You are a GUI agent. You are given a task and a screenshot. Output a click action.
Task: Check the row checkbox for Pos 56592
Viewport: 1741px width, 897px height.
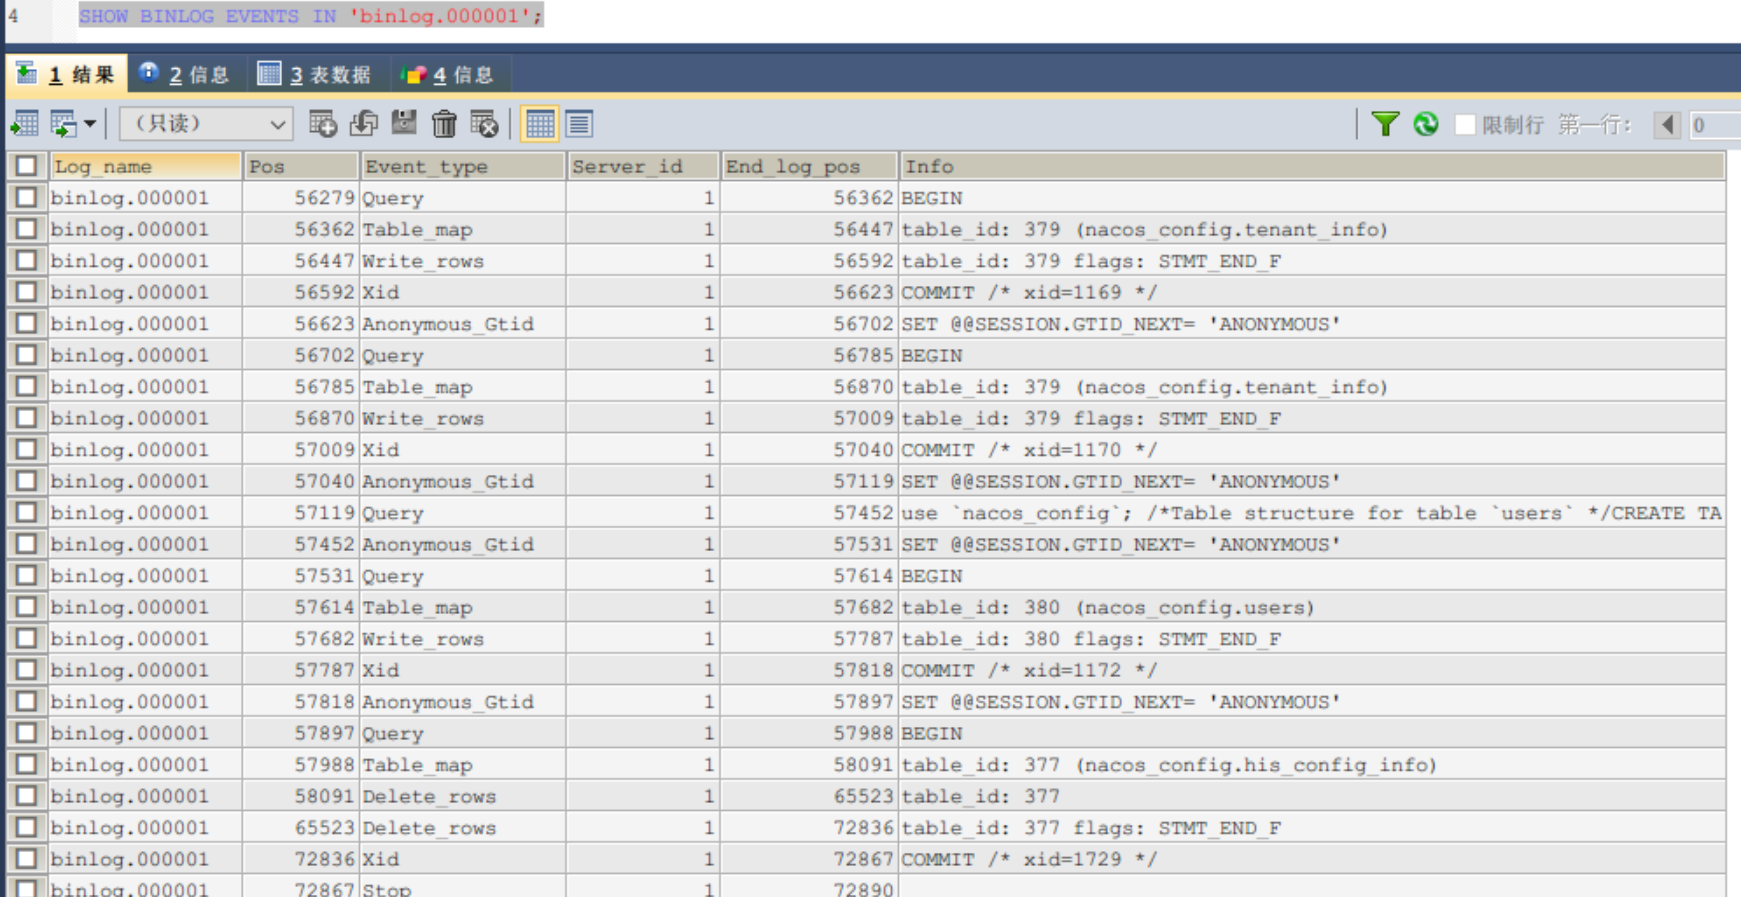pyautogui.click(x=27, y=291)
